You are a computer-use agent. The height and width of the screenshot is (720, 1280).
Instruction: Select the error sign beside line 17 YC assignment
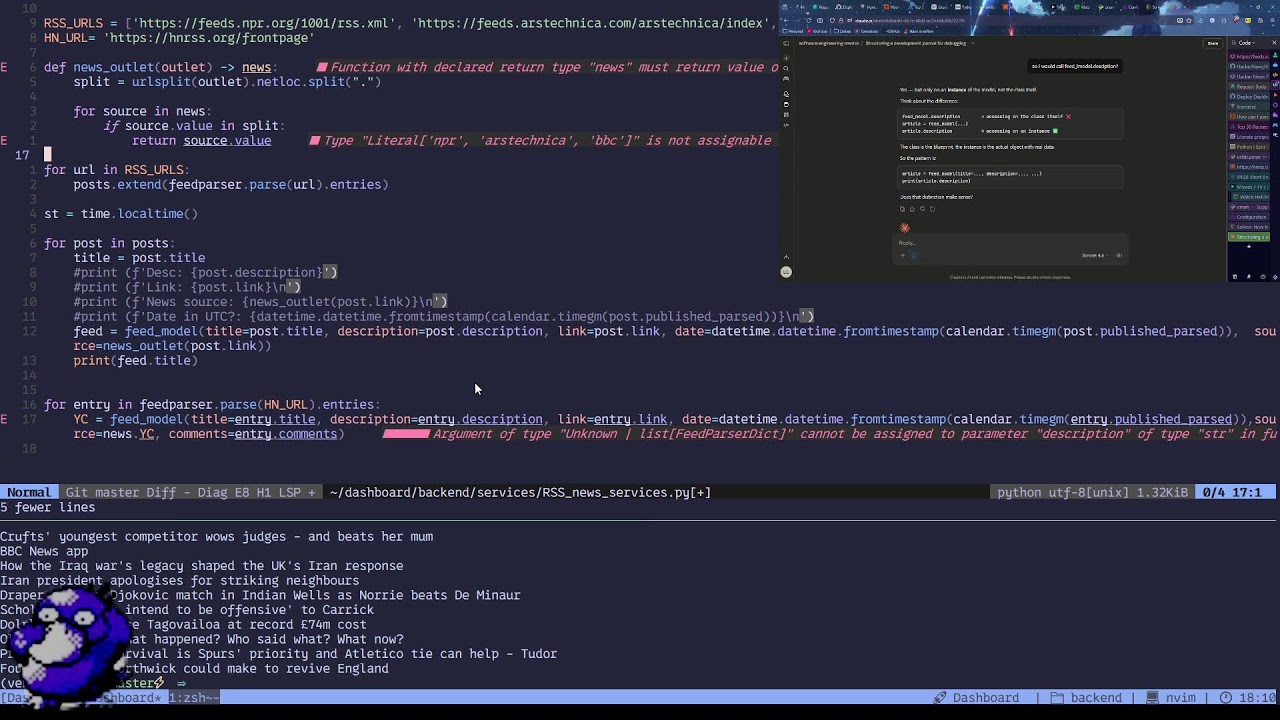tap(4, 419)
